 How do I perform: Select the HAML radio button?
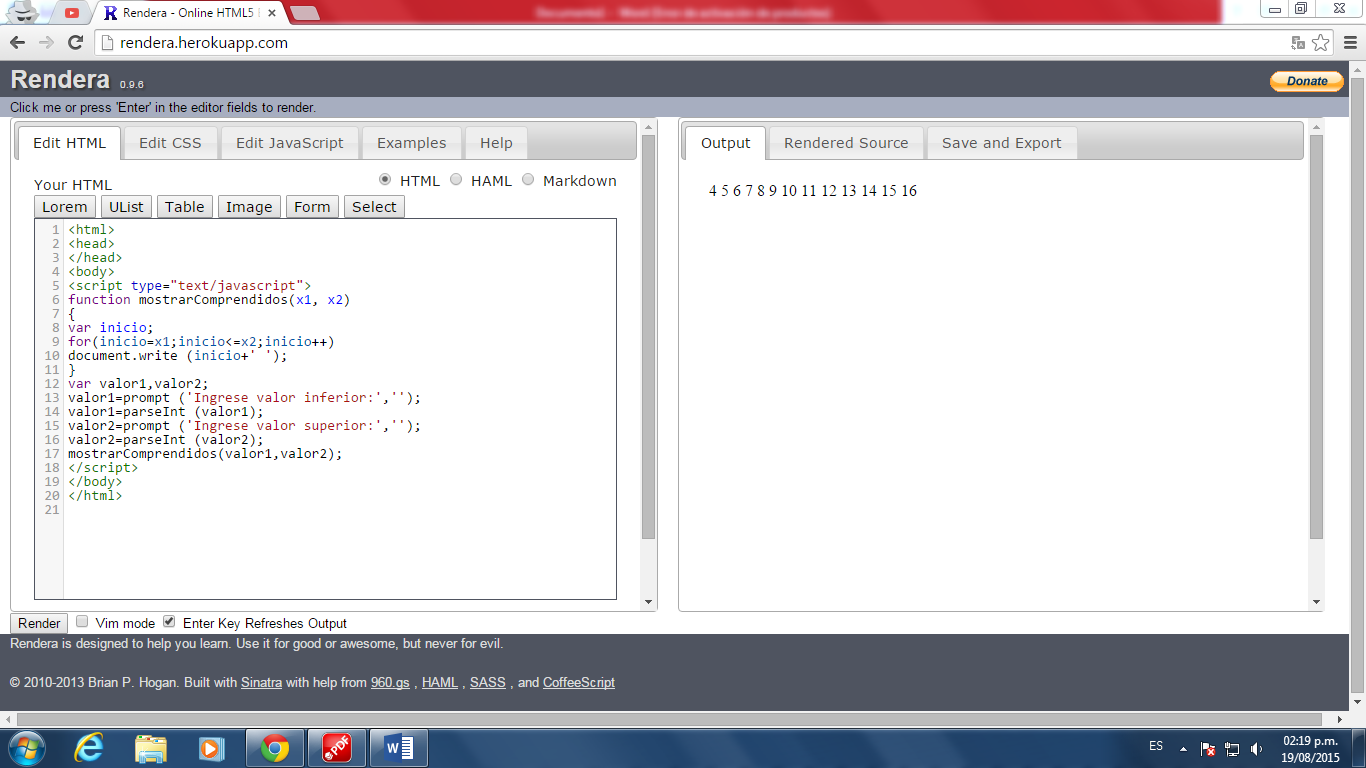(456, 180)
